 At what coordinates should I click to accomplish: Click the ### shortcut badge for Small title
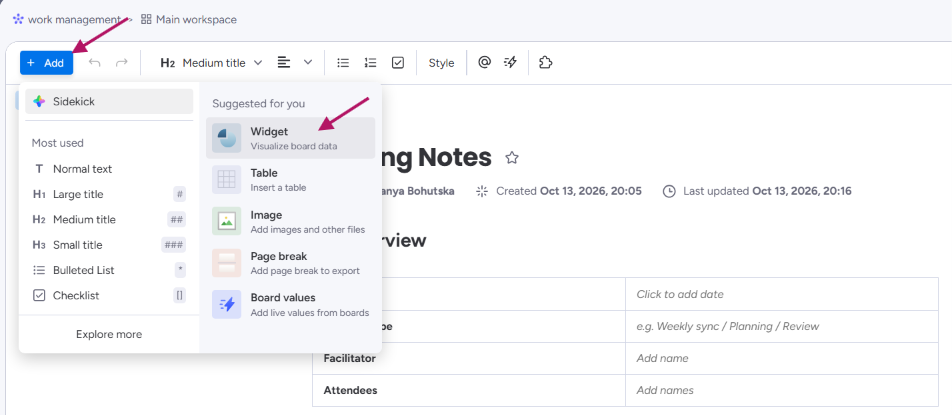[174, 245]
